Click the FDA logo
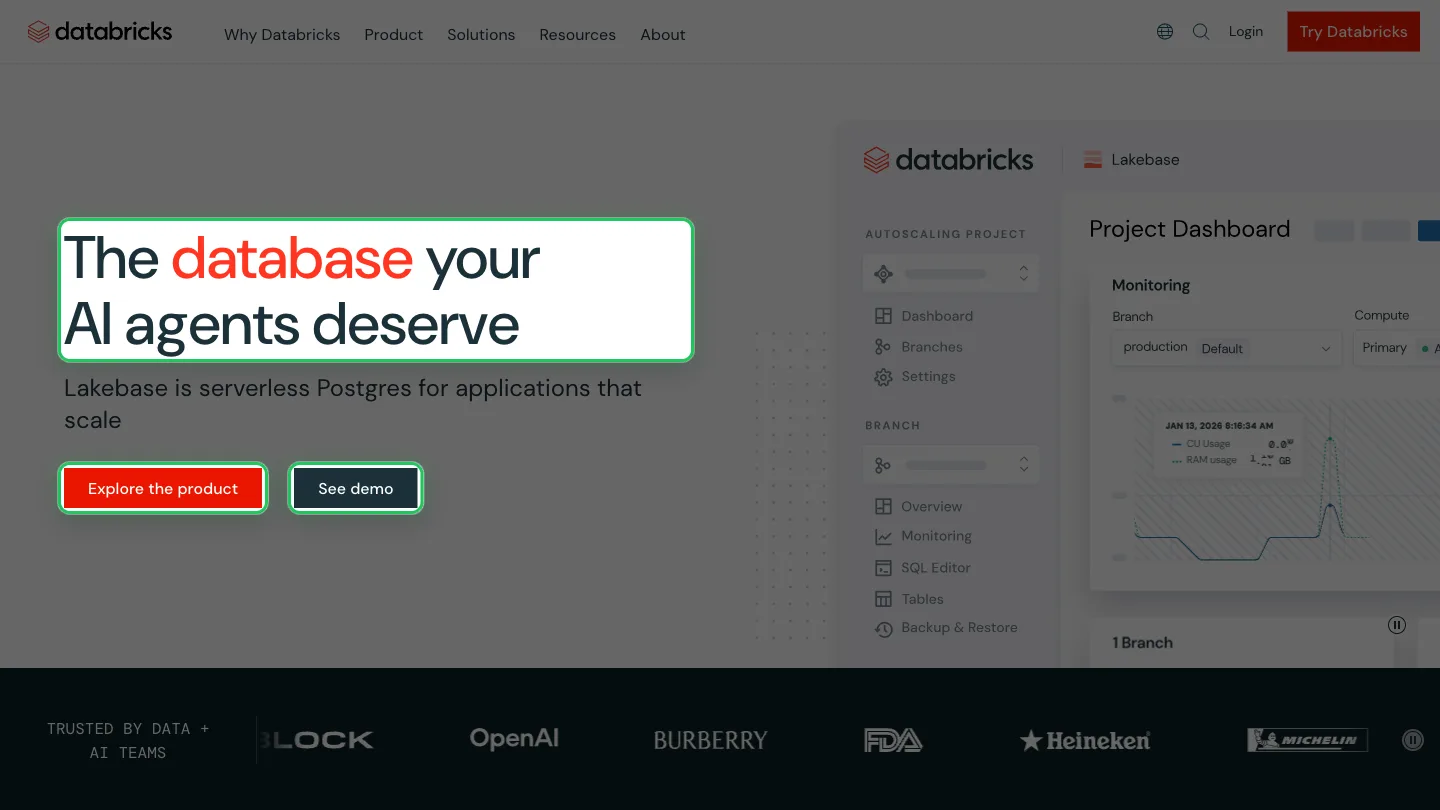 (x=893, y=740)
